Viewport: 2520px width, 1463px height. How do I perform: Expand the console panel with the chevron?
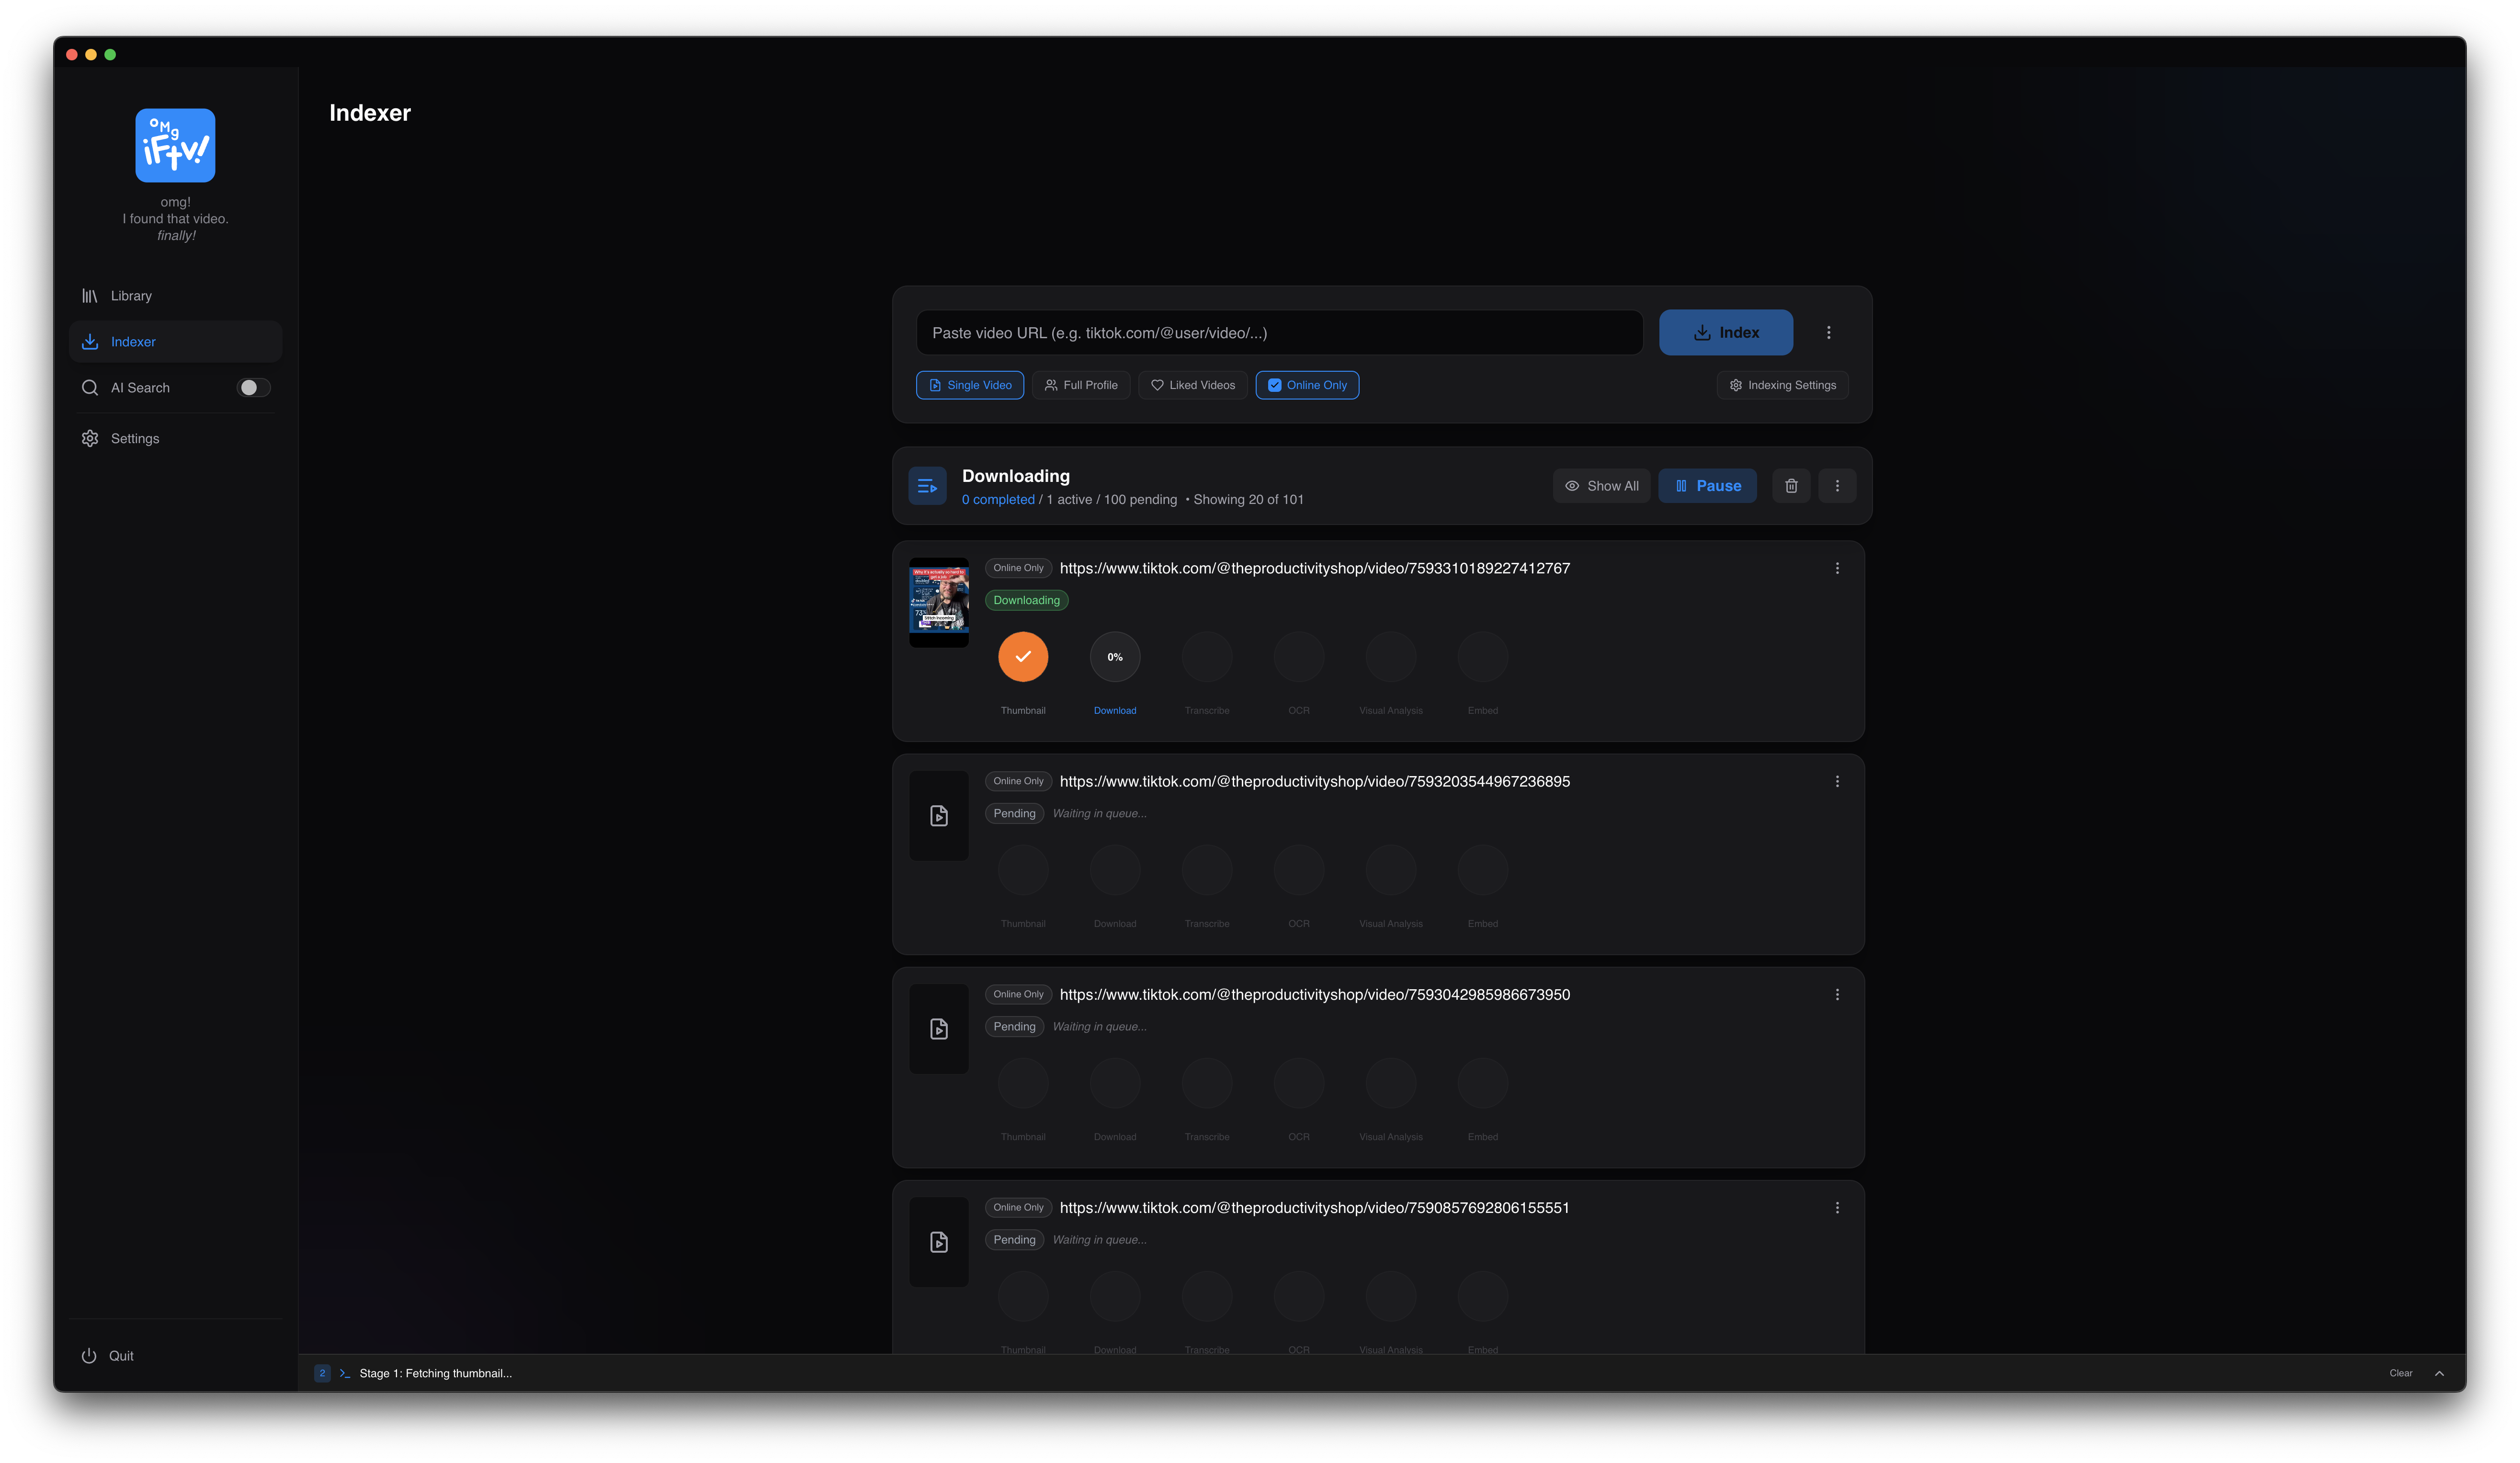[2439, 1373]
